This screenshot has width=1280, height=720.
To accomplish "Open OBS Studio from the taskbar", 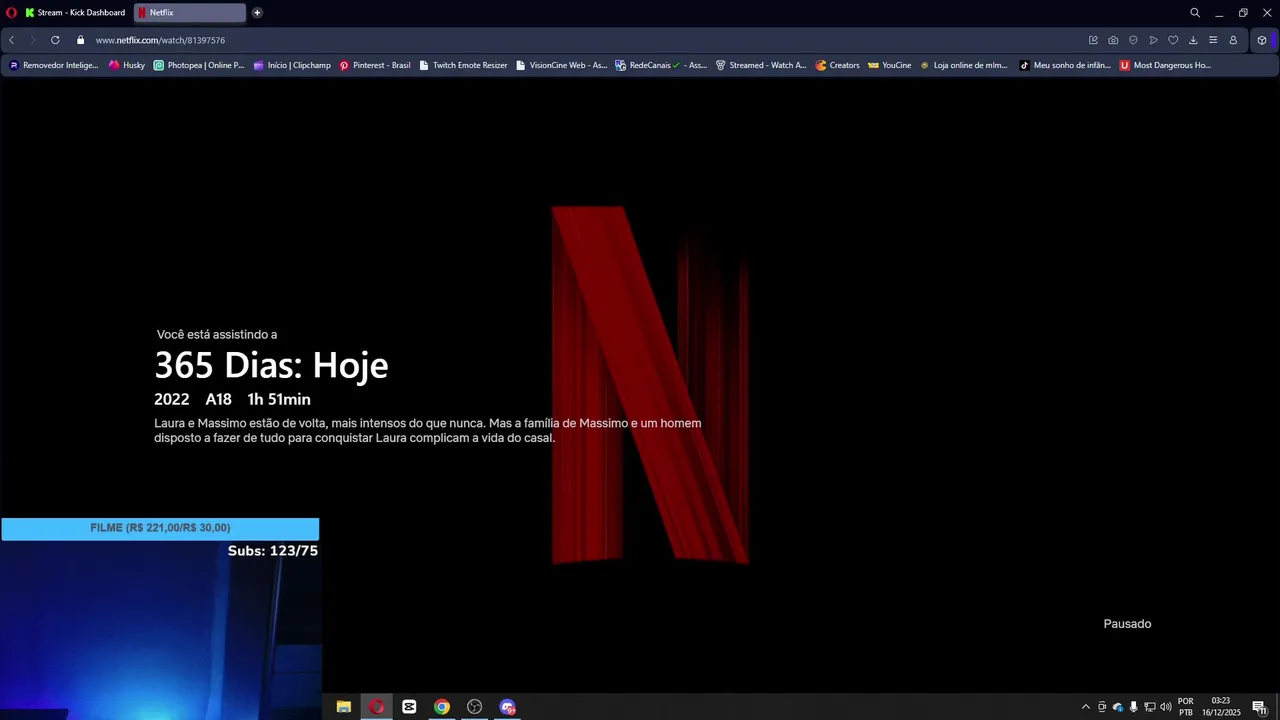I will coord(475,707).
